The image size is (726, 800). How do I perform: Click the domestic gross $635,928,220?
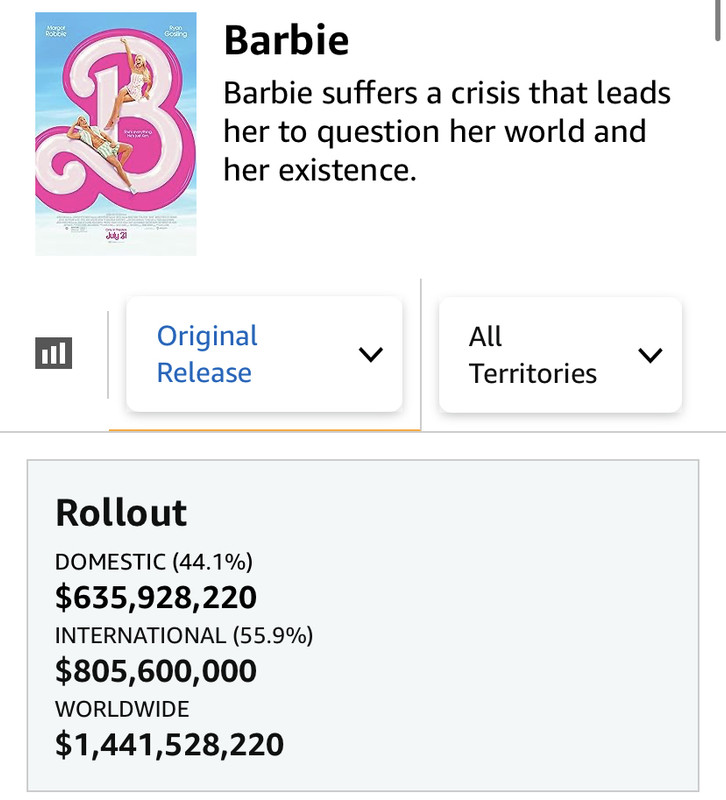[156, 597]
